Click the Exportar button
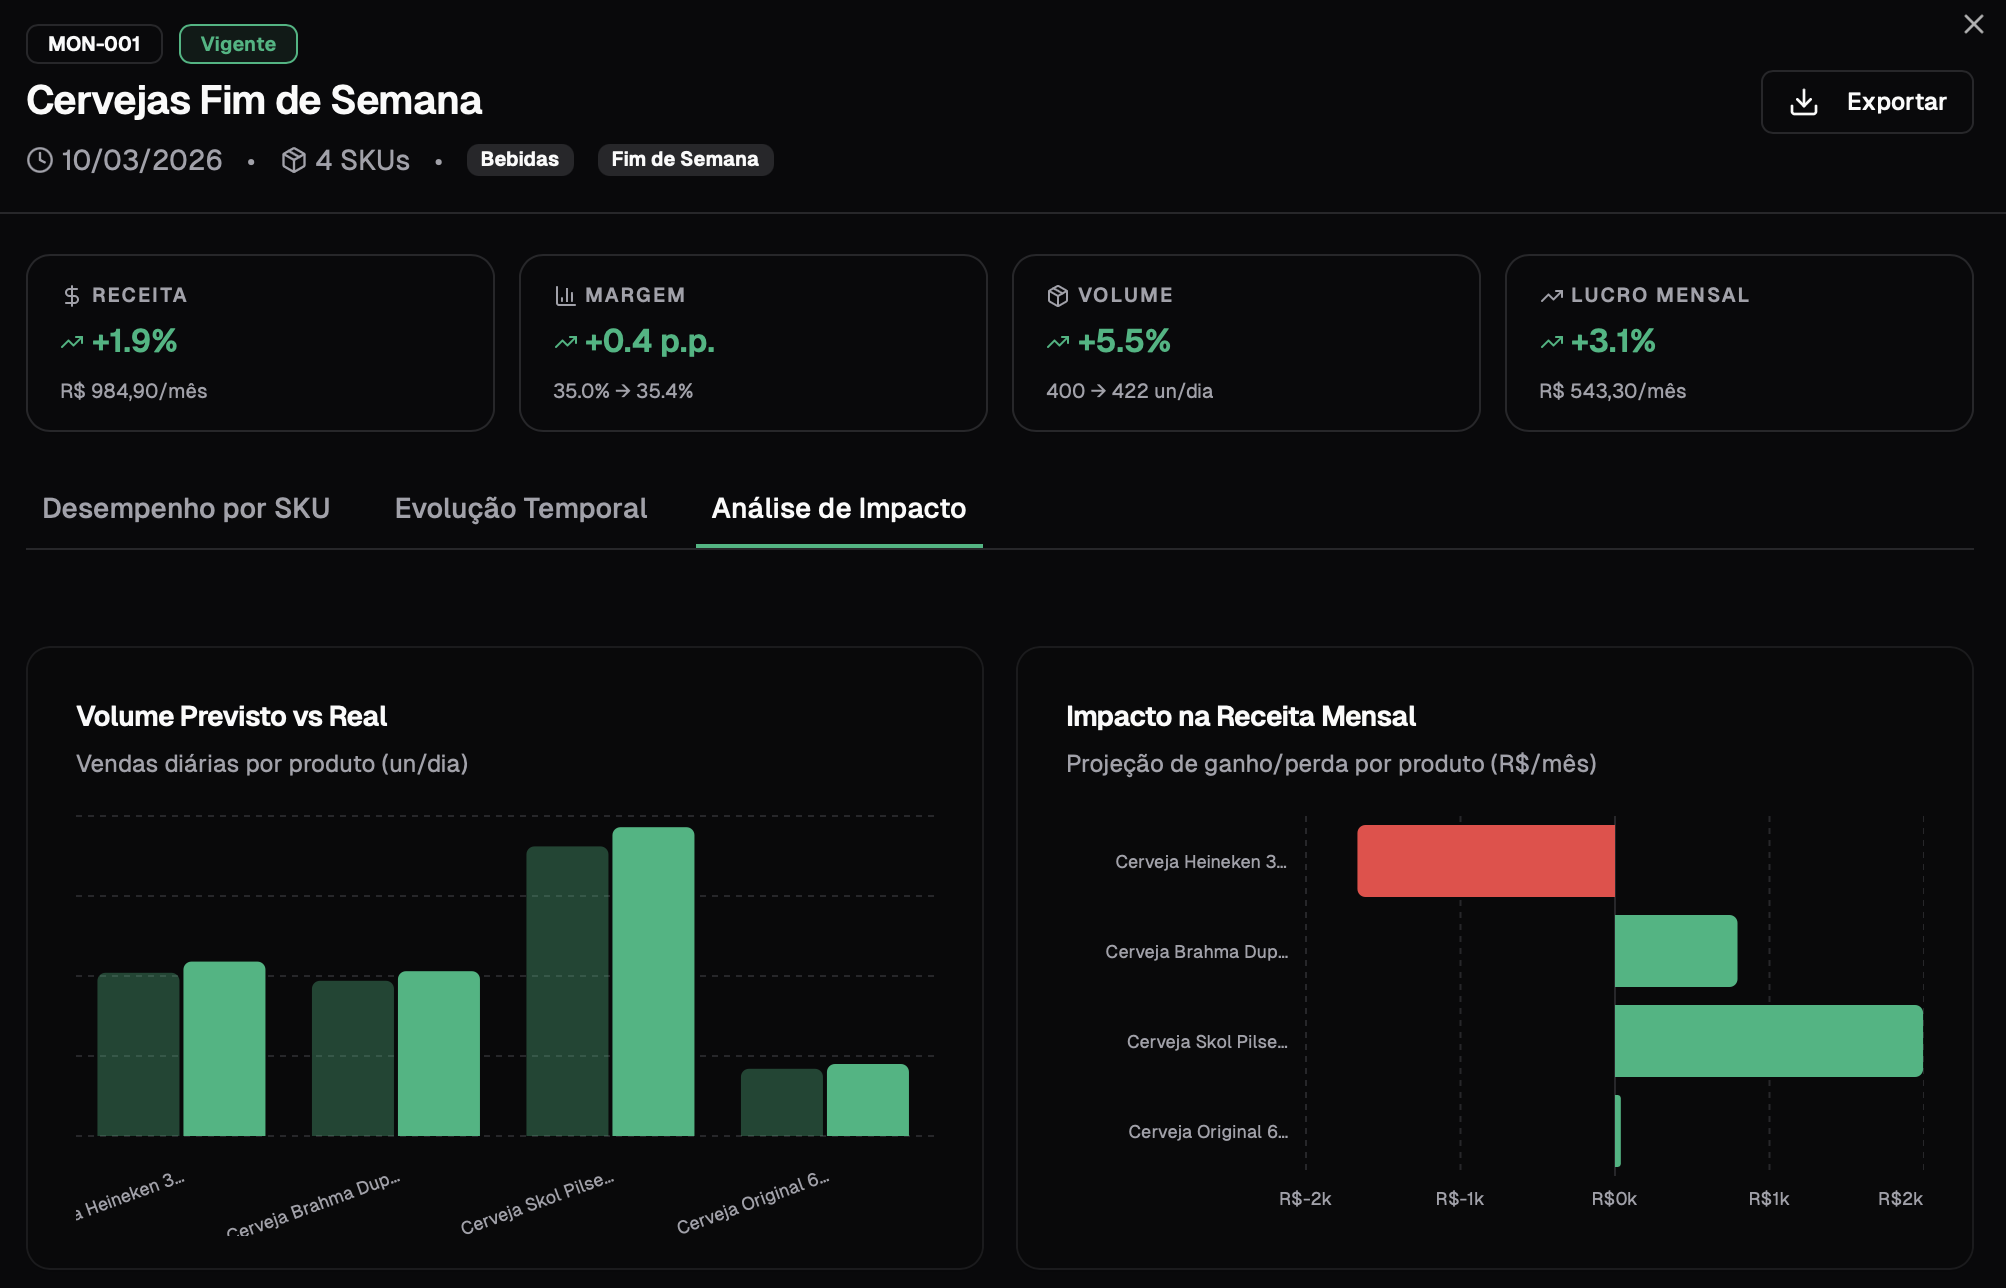Screen dimensions: 2006x1288 1866,101
